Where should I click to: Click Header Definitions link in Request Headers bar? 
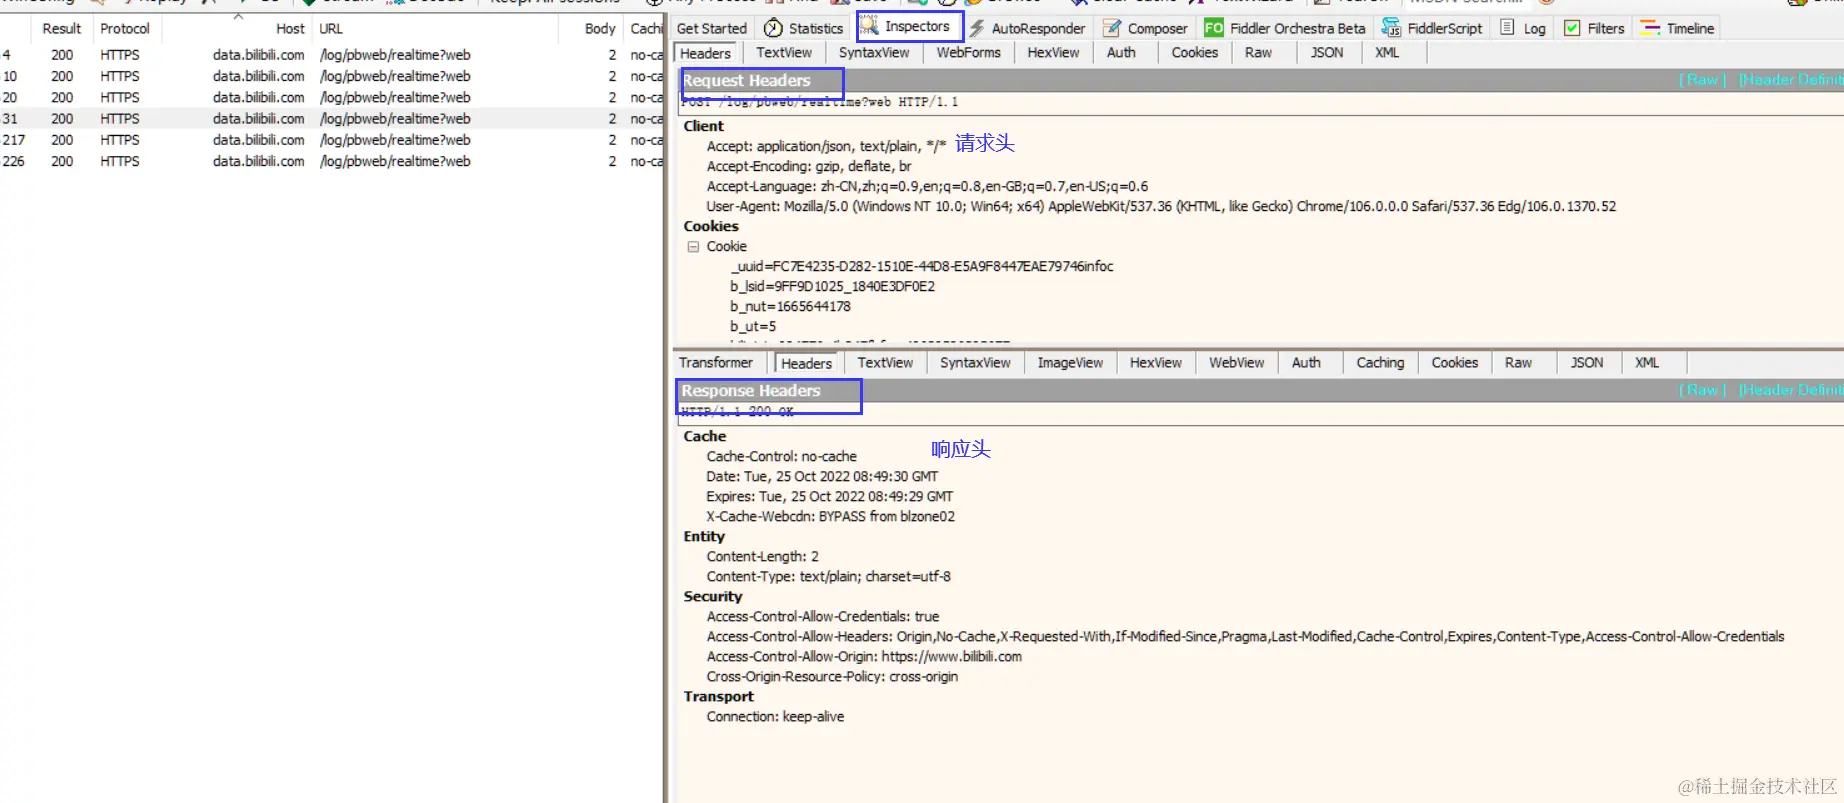click(1790, 80)
